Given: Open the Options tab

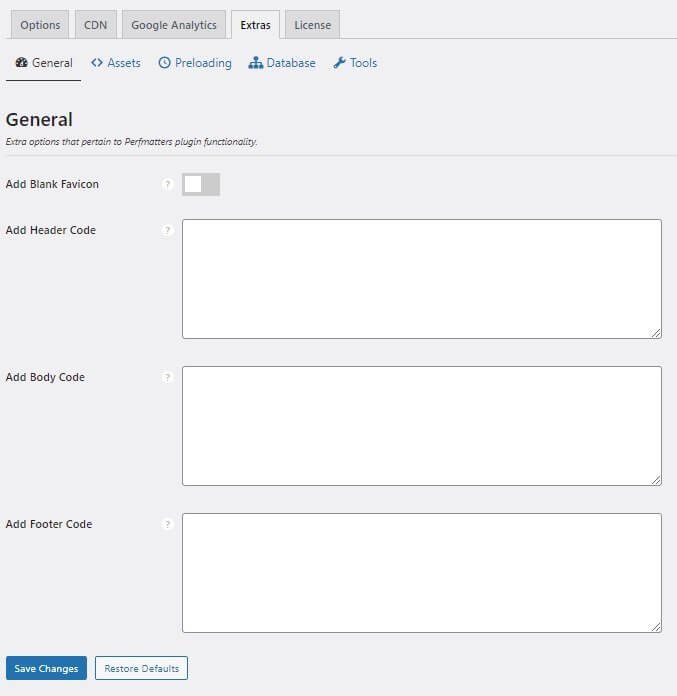Looking at the screenshot, I should [x=40, y=25].
